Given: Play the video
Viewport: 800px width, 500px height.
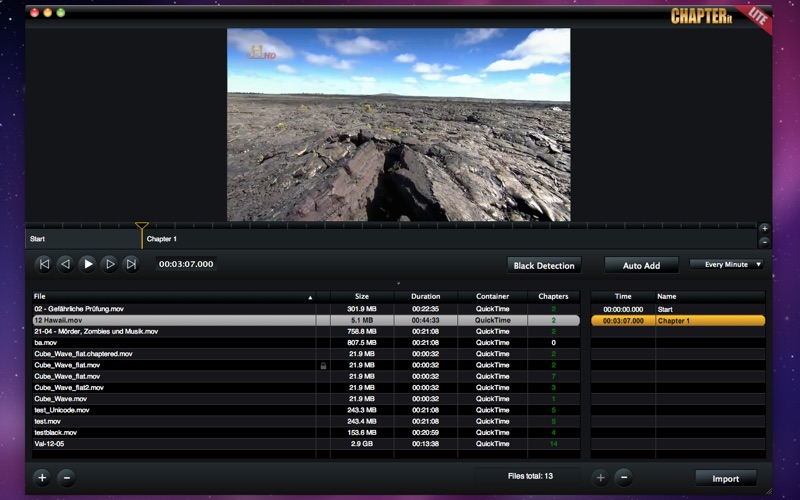Looking at the screenshot, I should point(88,264).
